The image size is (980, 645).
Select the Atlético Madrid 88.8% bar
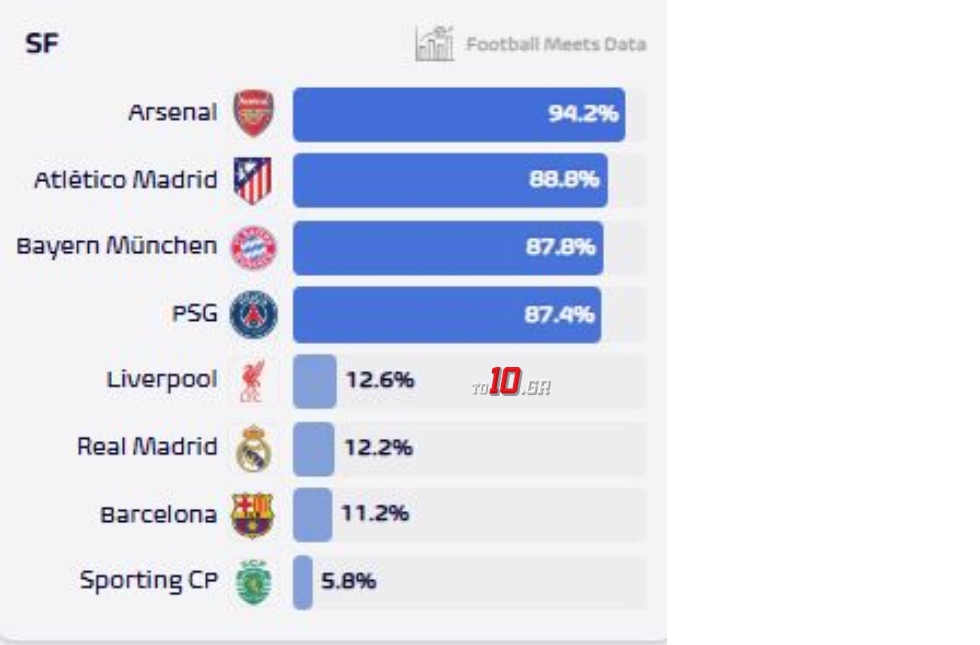tap(449, 181)
